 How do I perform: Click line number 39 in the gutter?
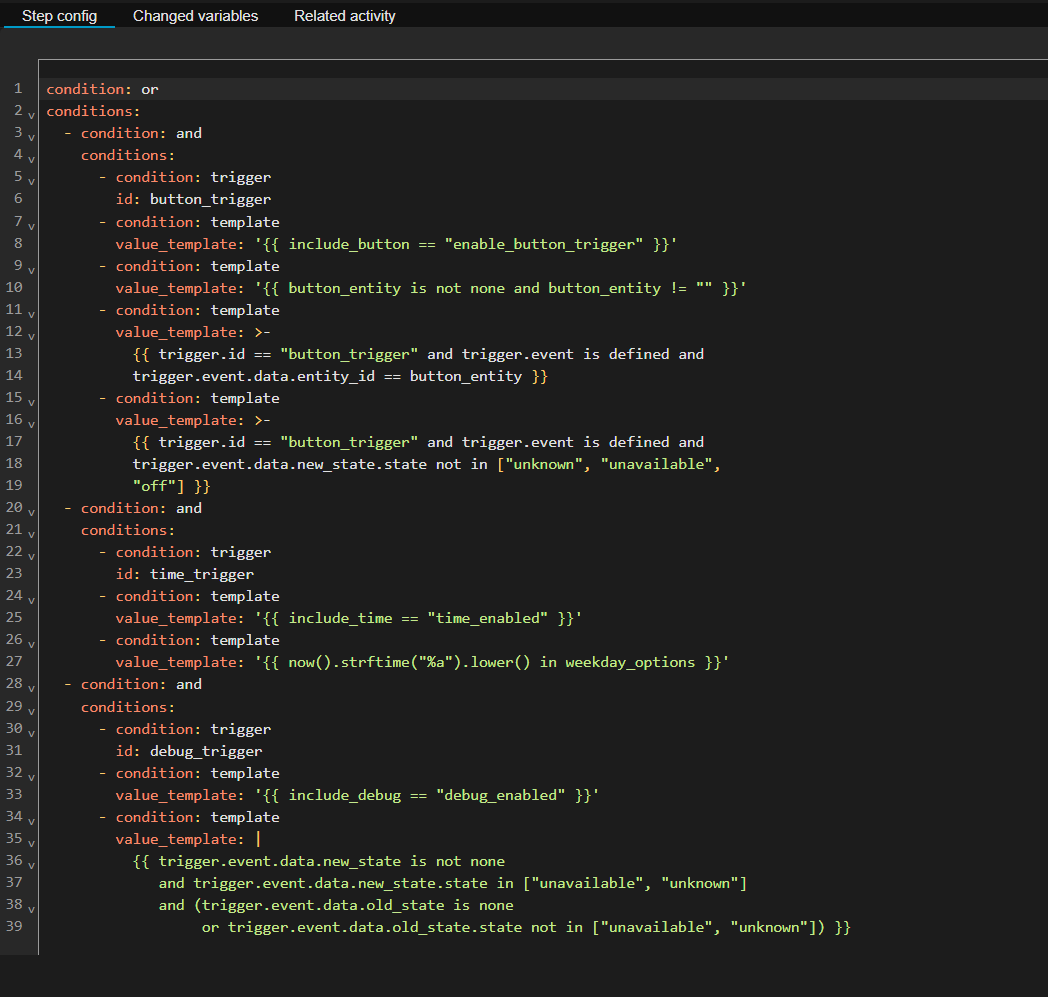click(x=14, y=926)
